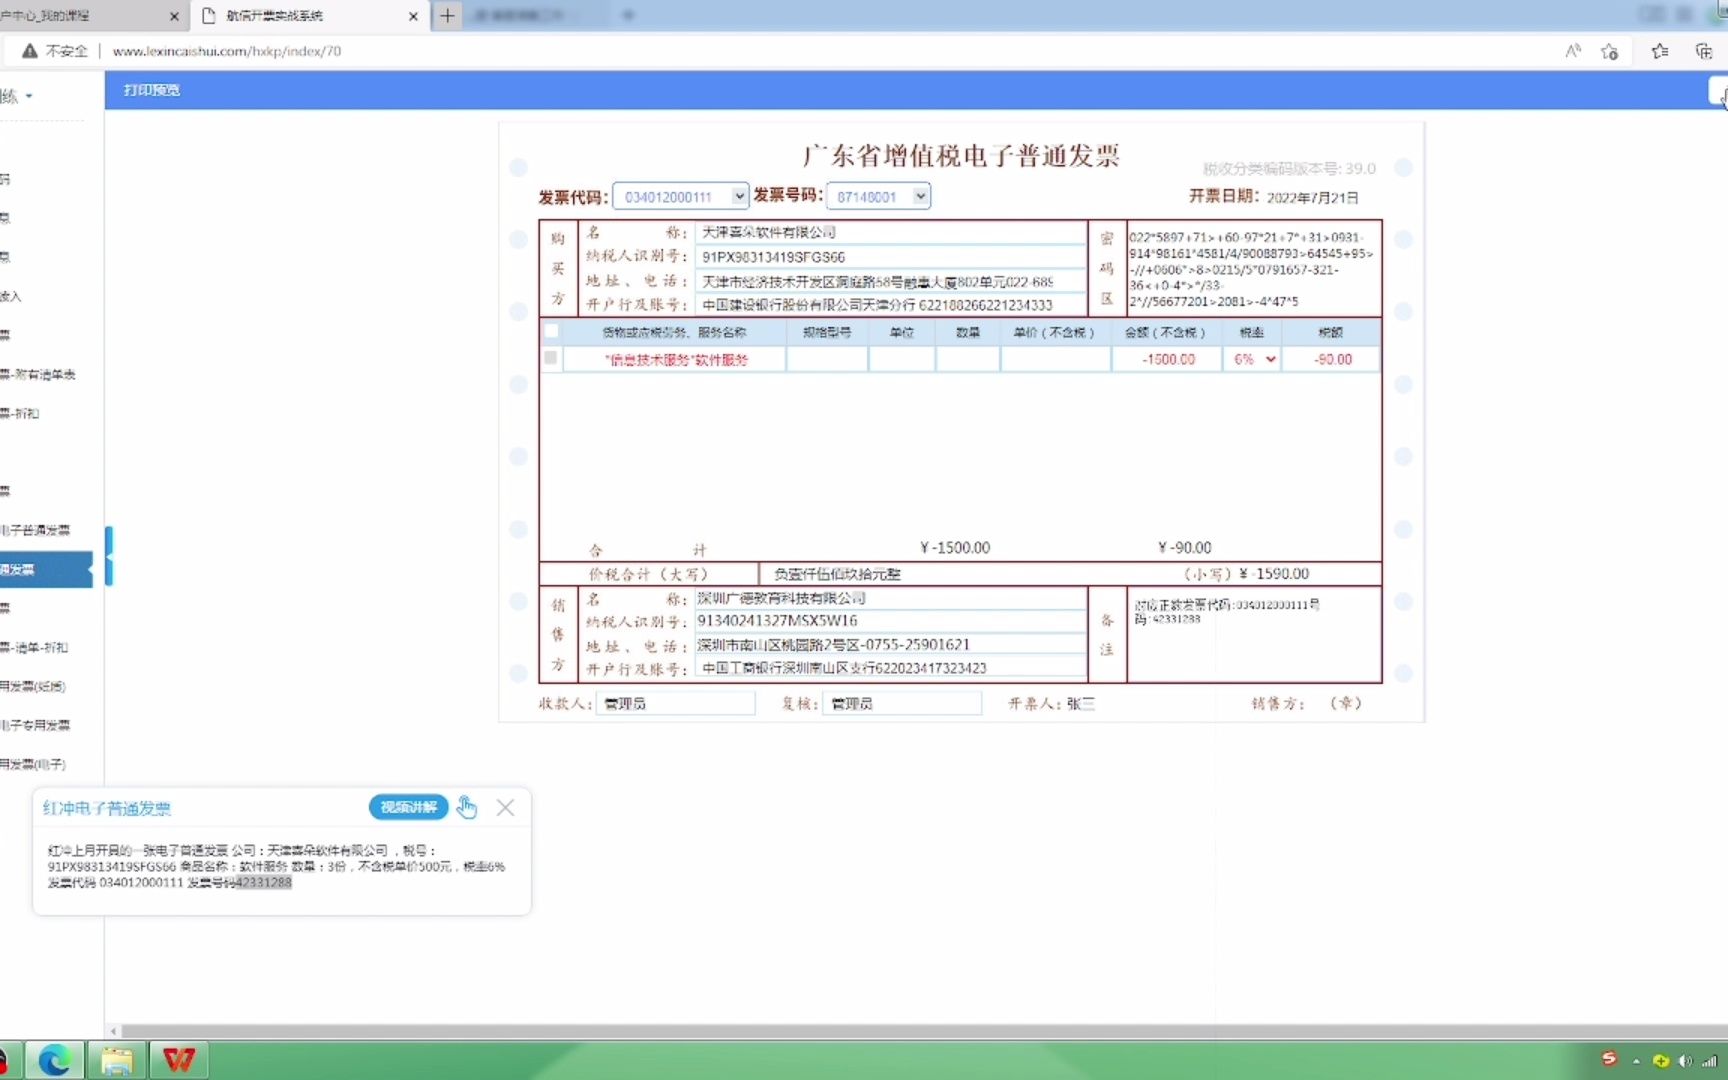Click the -90.00 tax amount cell
1728x1080 pixels.
(x=1331, y=359)
